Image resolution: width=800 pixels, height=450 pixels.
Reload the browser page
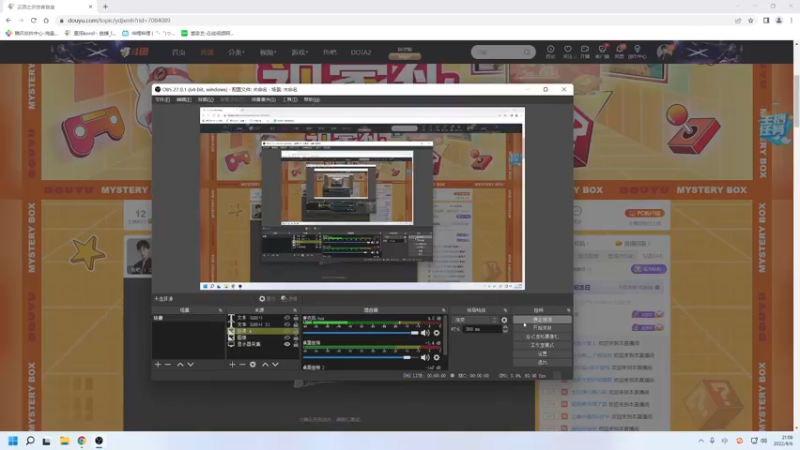34,20
